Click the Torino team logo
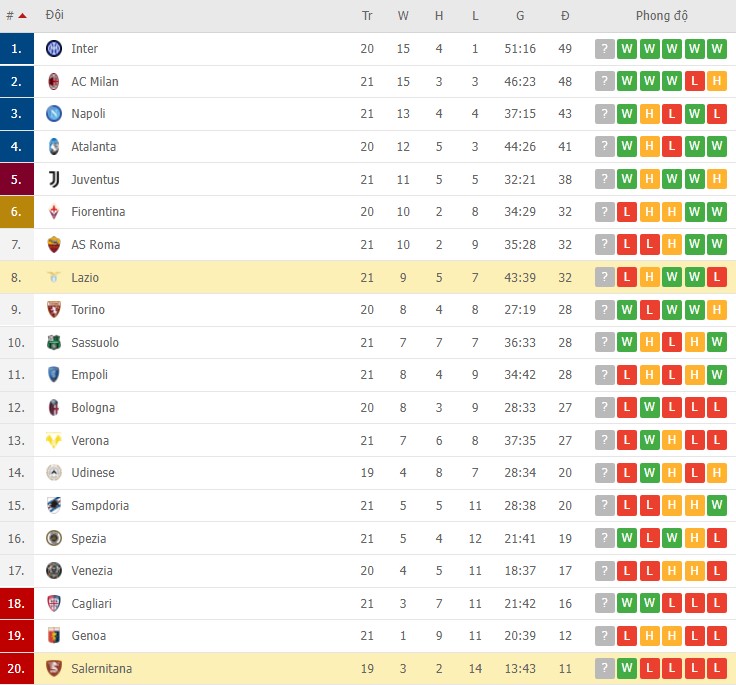The height and width of the screenshot is (685, 736). 54,310
